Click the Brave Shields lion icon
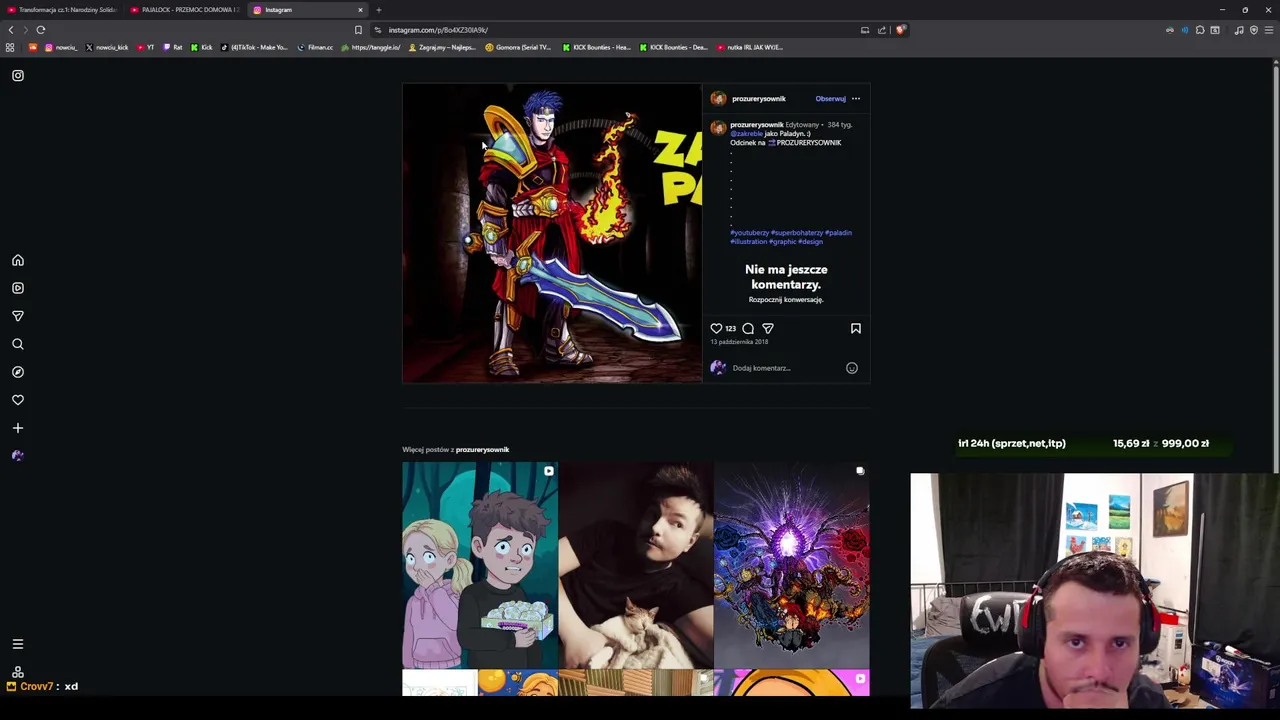 [900, 30]
